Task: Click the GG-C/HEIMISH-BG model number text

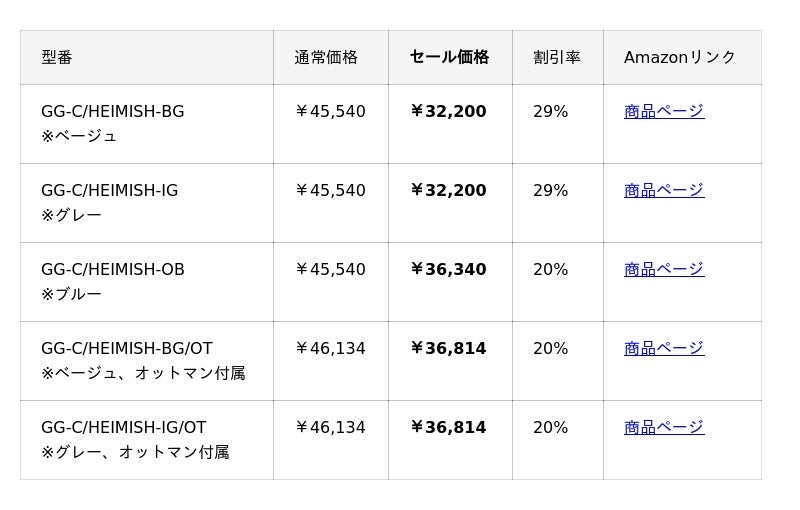Action: [x=113, y=111]
